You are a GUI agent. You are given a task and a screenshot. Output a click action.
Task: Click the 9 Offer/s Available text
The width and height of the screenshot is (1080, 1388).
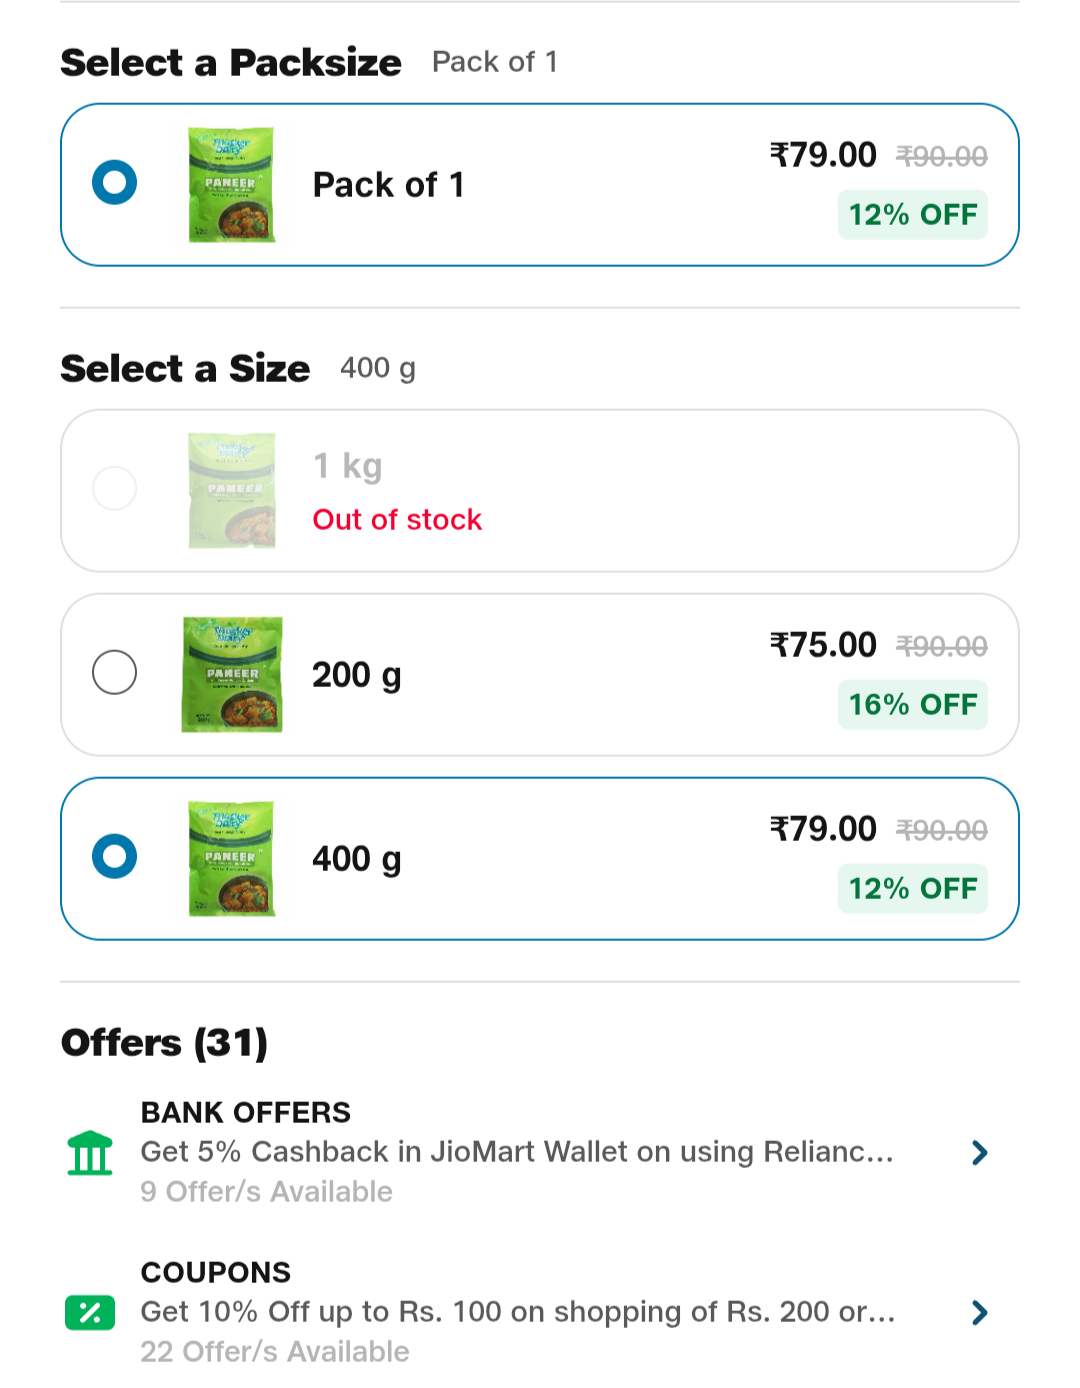pyautogui.click(x=266, y=1192)
